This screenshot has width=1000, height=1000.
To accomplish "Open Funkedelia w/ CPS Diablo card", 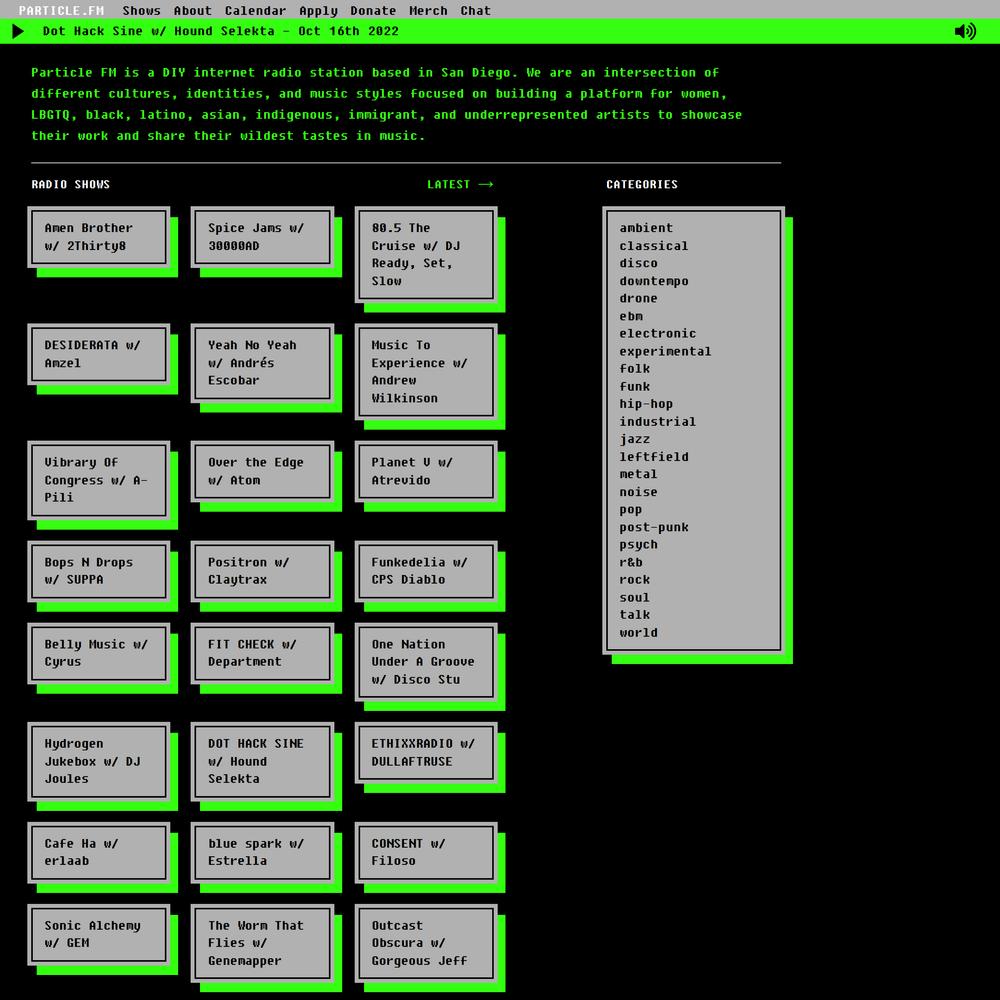I will 426,571.
